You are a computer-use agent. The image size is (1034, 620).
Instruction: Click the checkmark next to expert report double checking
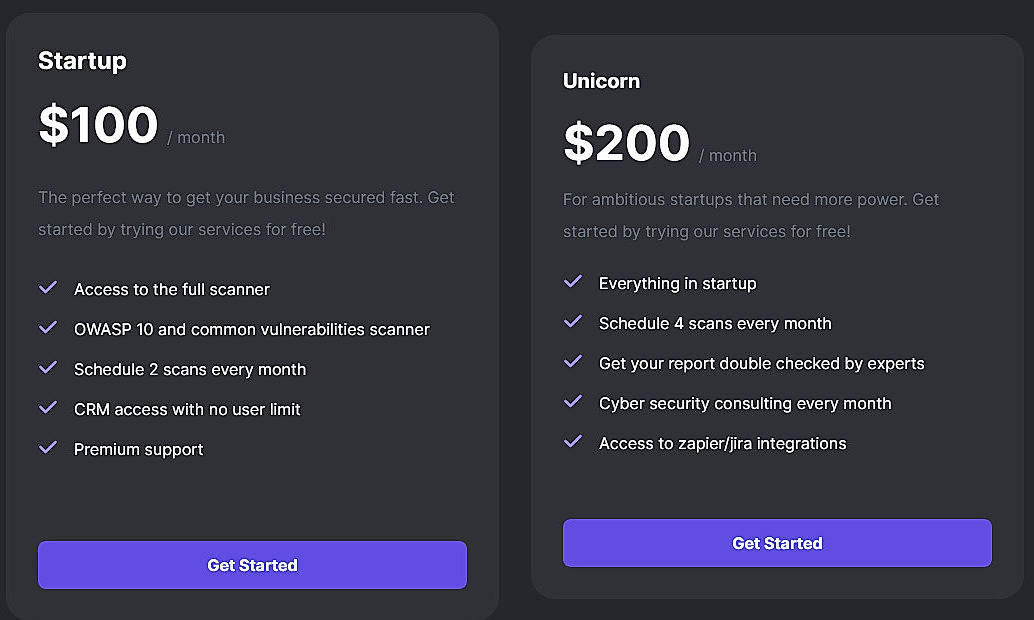click(573, 362)
